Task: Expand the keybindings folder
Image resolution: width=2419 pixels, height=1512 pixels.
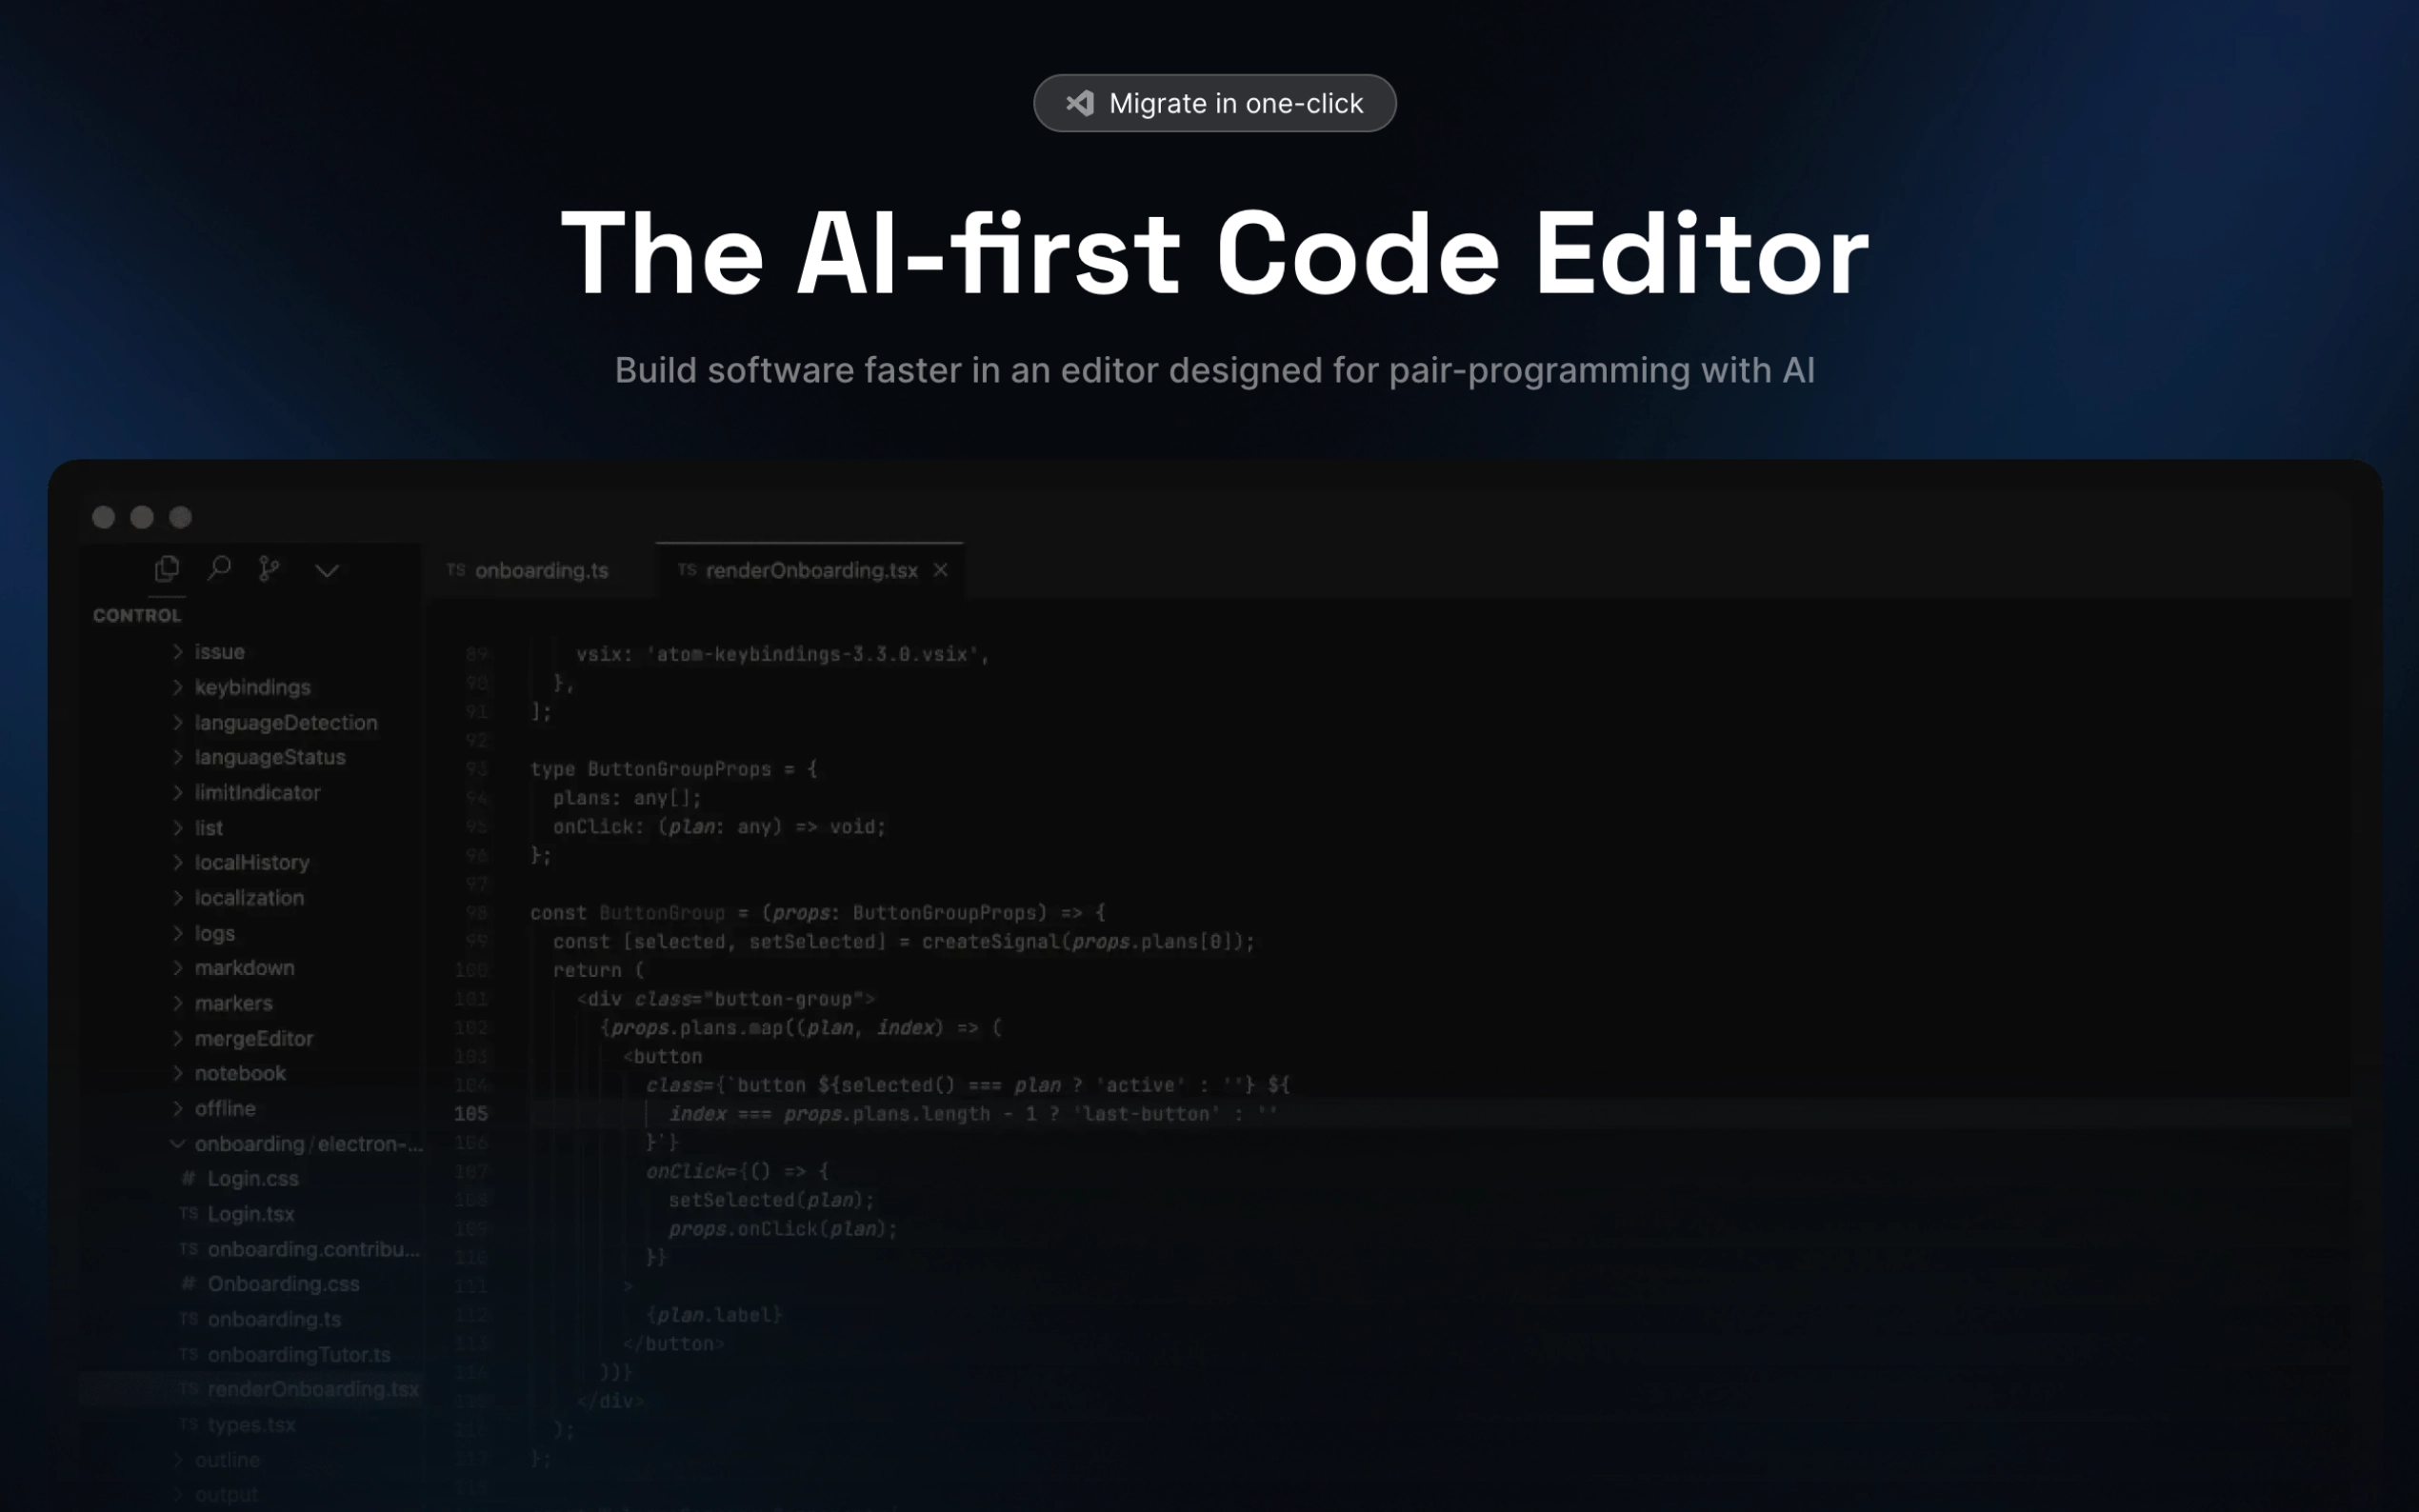Action: pos(252,687)
